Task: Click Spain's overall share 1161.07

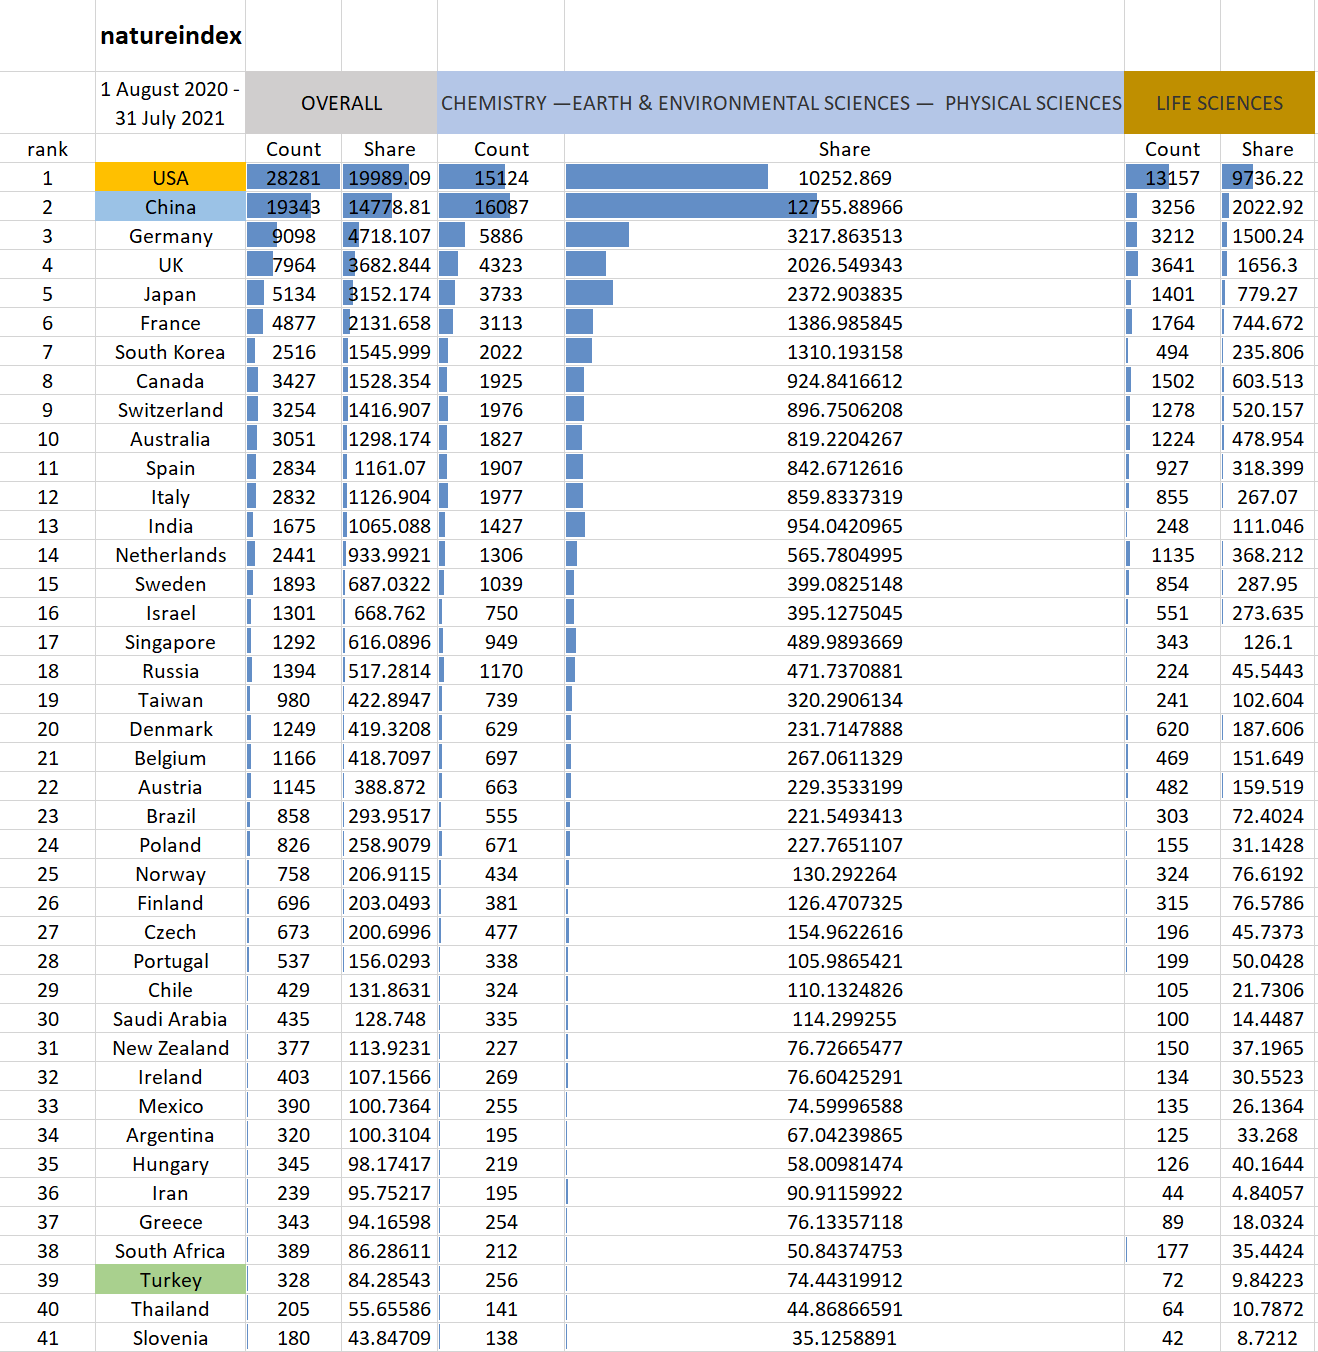Action: pyautogui.click(x=390, y=468)
